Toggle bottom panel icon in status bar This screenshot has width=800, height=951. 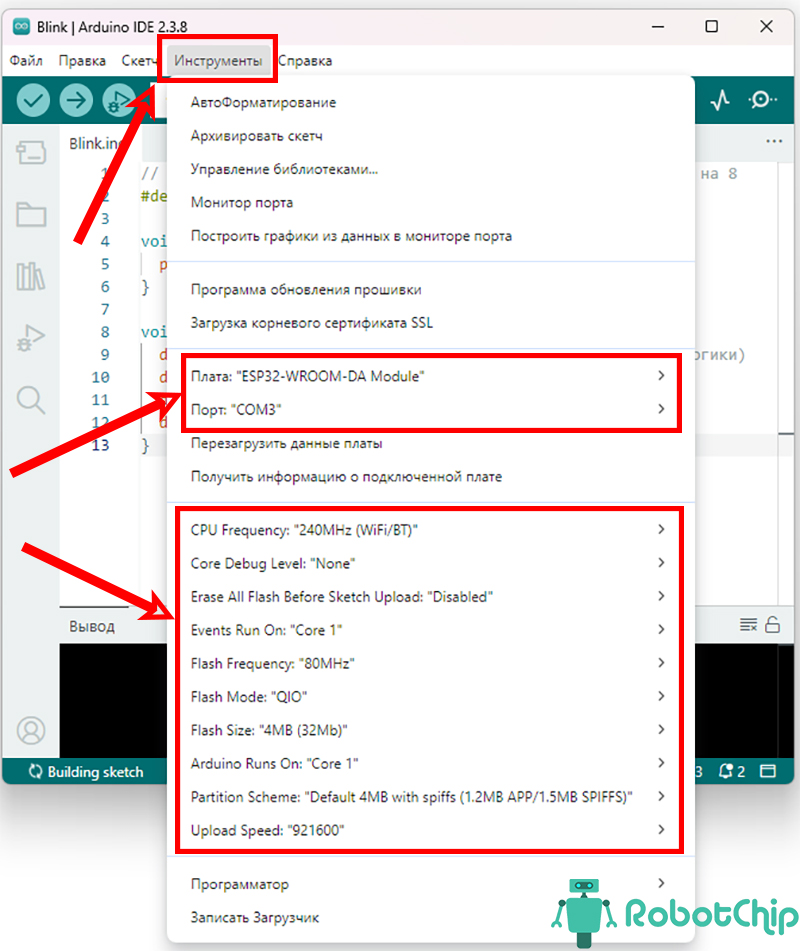click(768, 771)
